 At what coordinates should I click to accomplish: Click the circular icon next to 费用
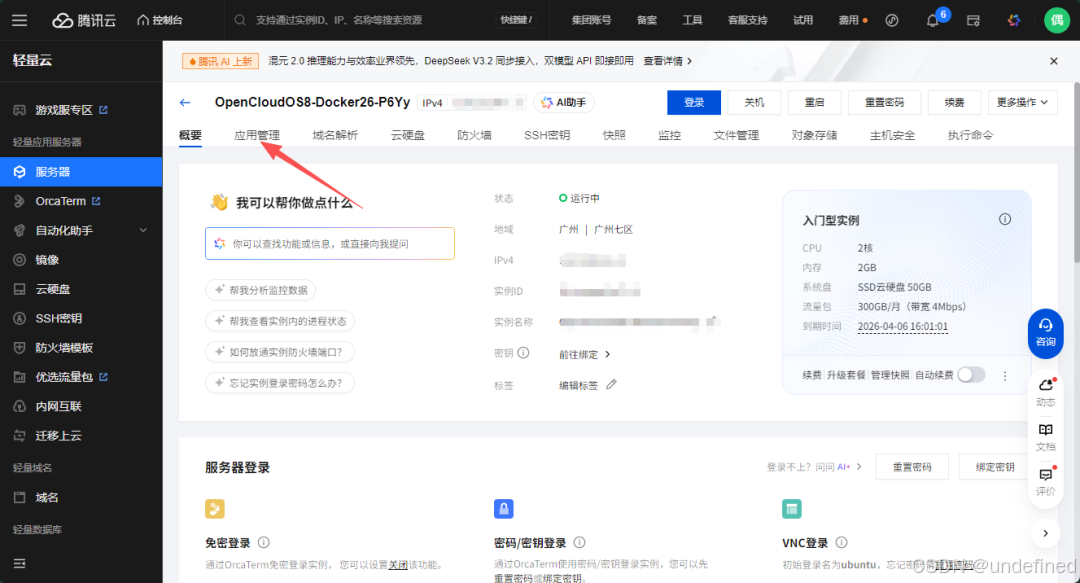coord(892,20)
